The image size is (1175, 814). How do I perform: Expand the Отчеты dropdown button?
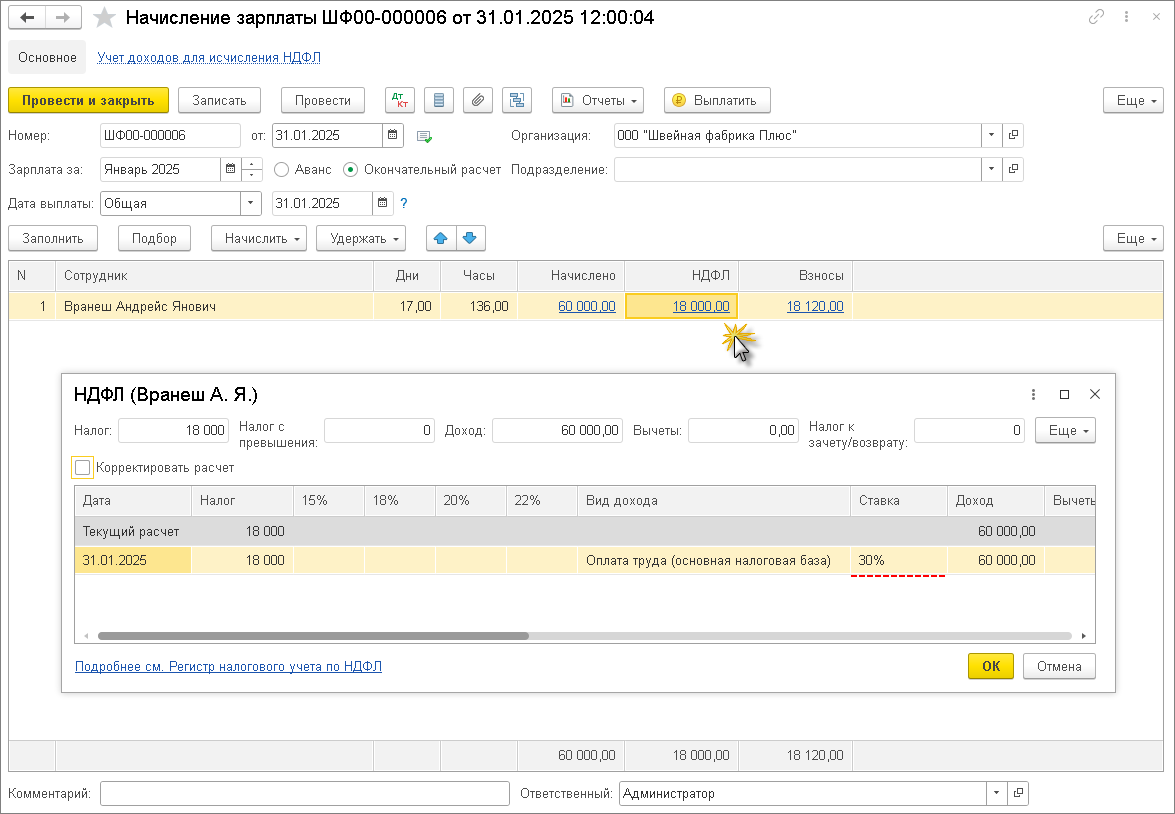pyautogui.click(x=598, y=100)
